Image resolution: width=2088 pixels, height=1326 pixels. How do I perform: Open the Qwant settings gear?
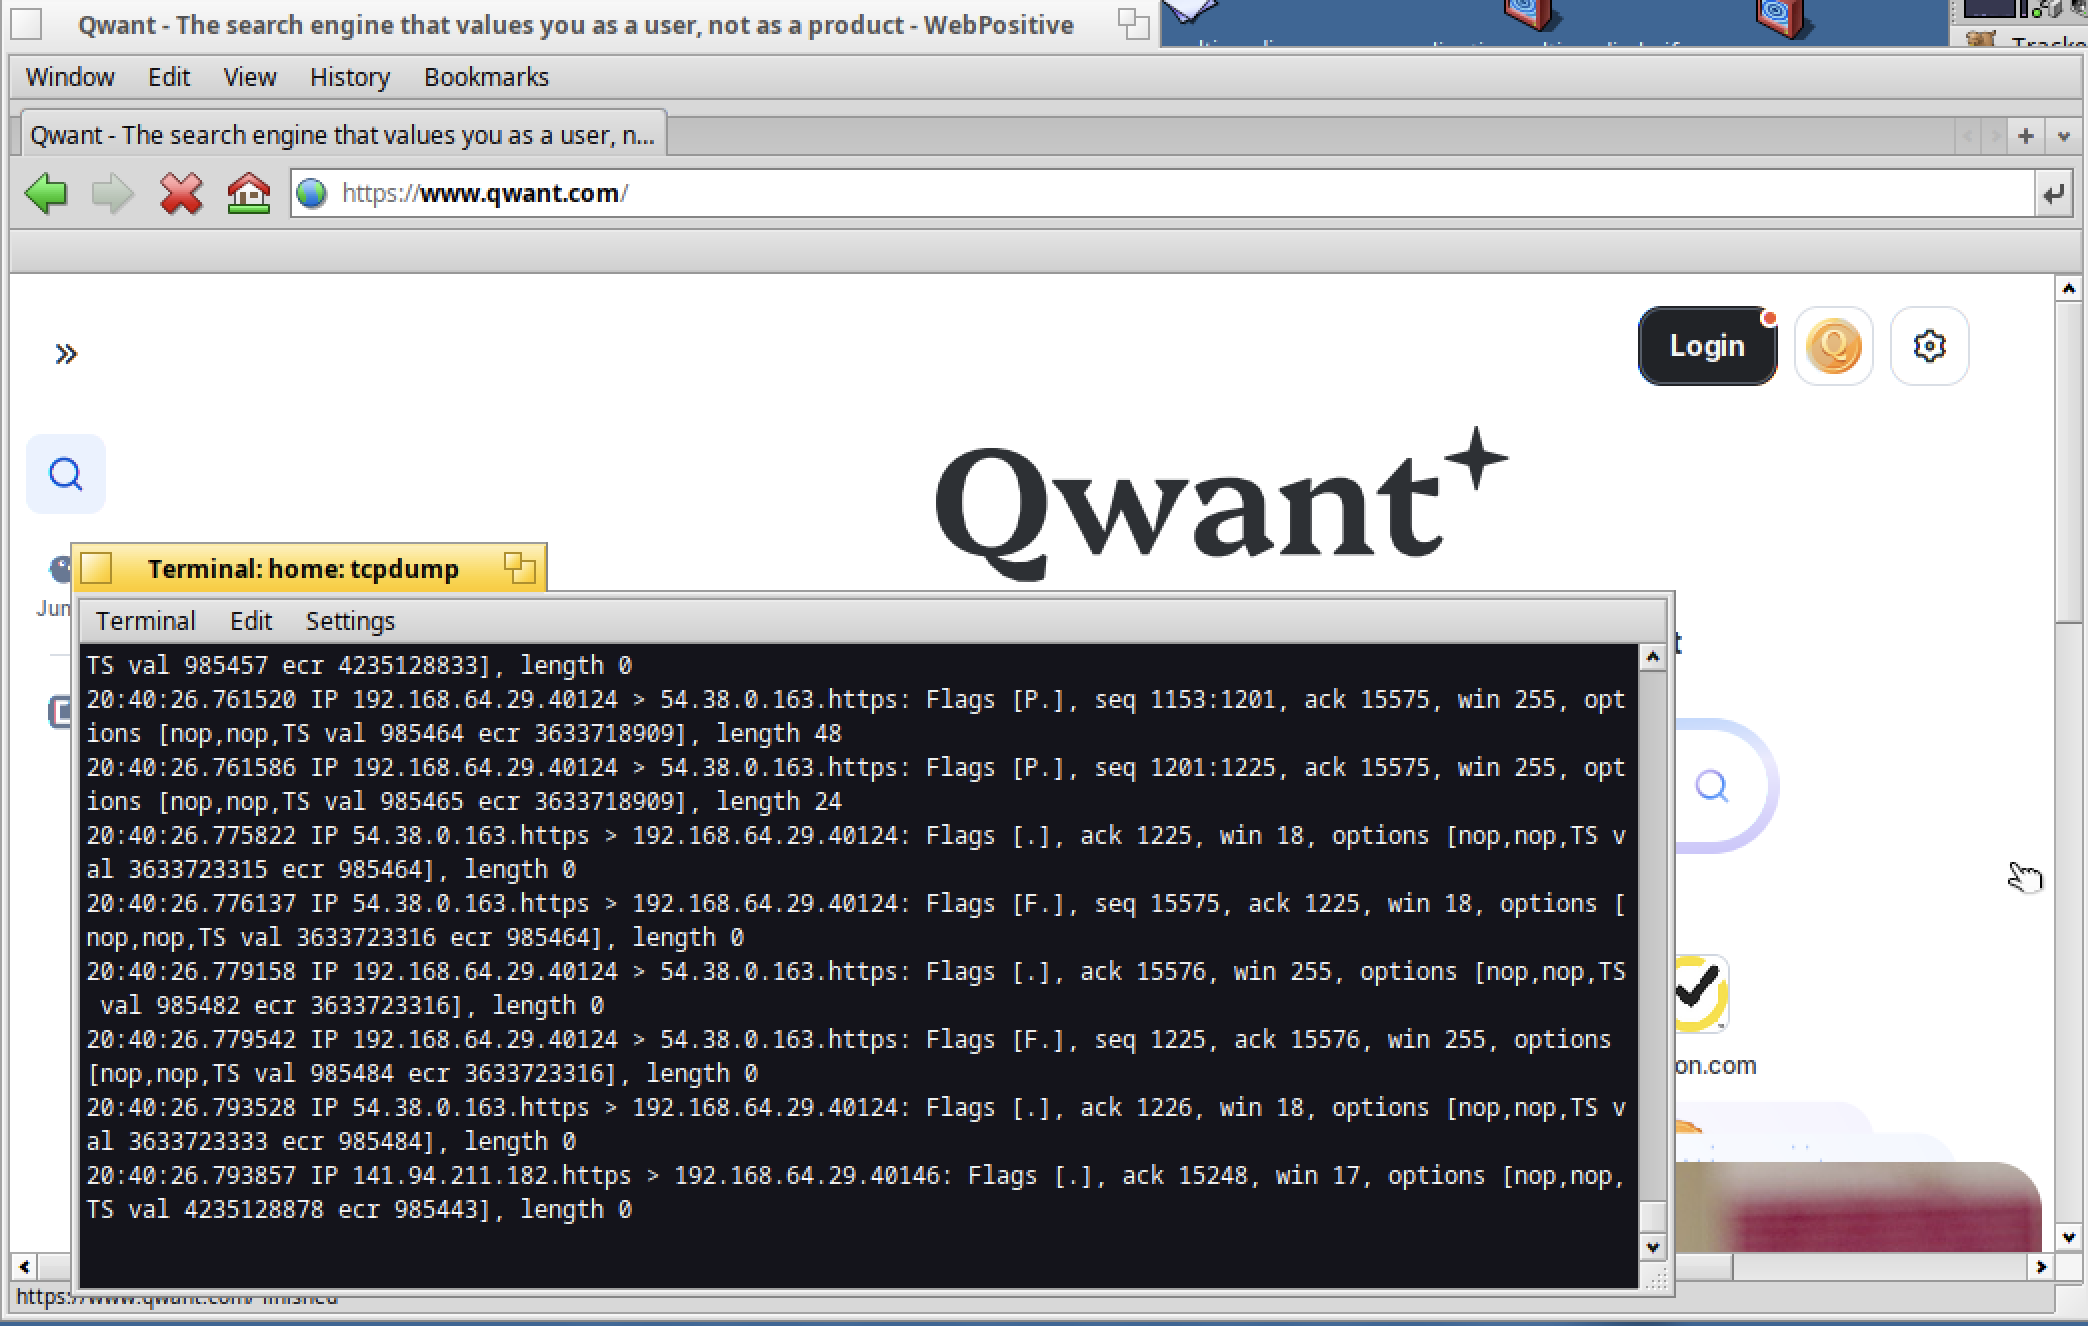1929,346
